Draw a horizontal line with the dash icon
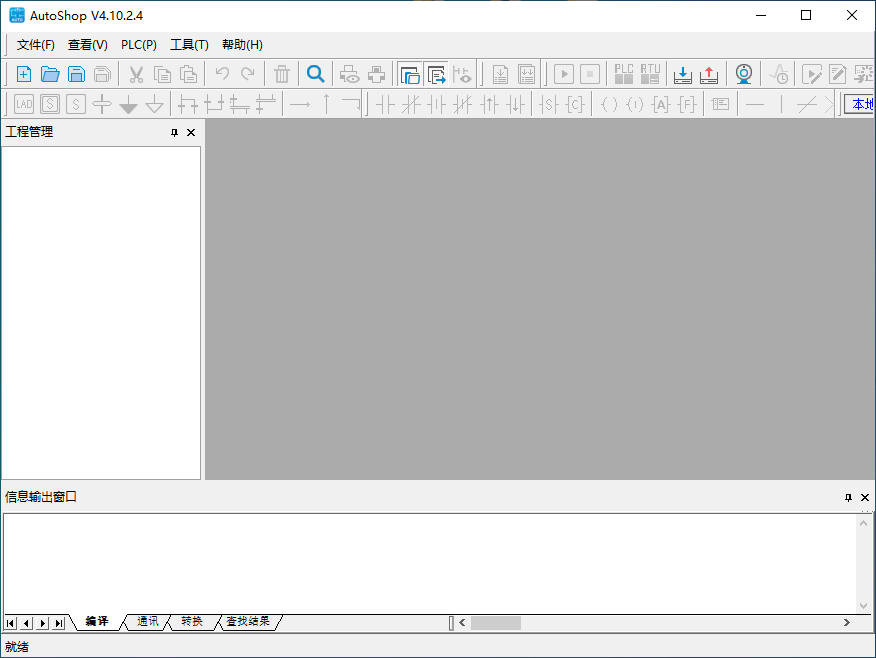The image size is (876, 658). [755, 104]
